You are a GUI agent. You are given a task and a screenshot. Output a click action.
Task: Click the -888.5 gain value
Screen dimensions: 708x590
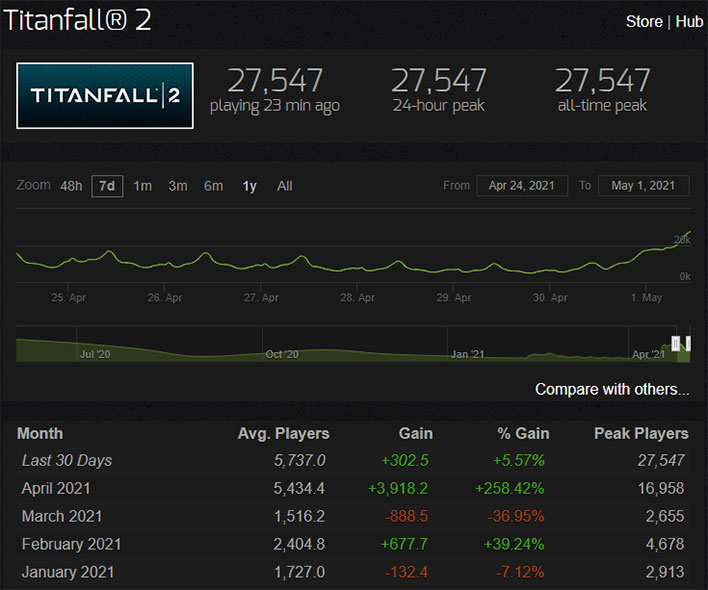[406, 516]
